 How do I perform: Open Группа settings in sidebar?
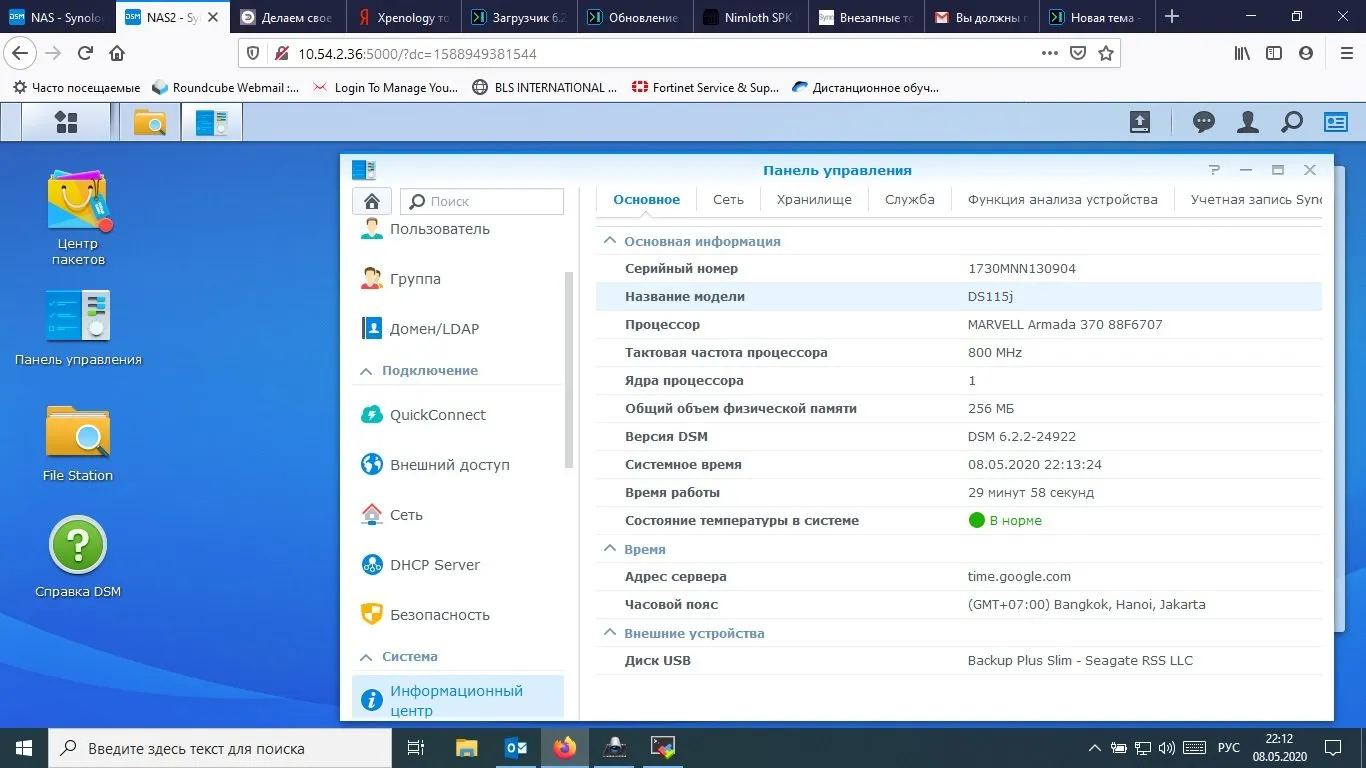[x=458, y=279]
